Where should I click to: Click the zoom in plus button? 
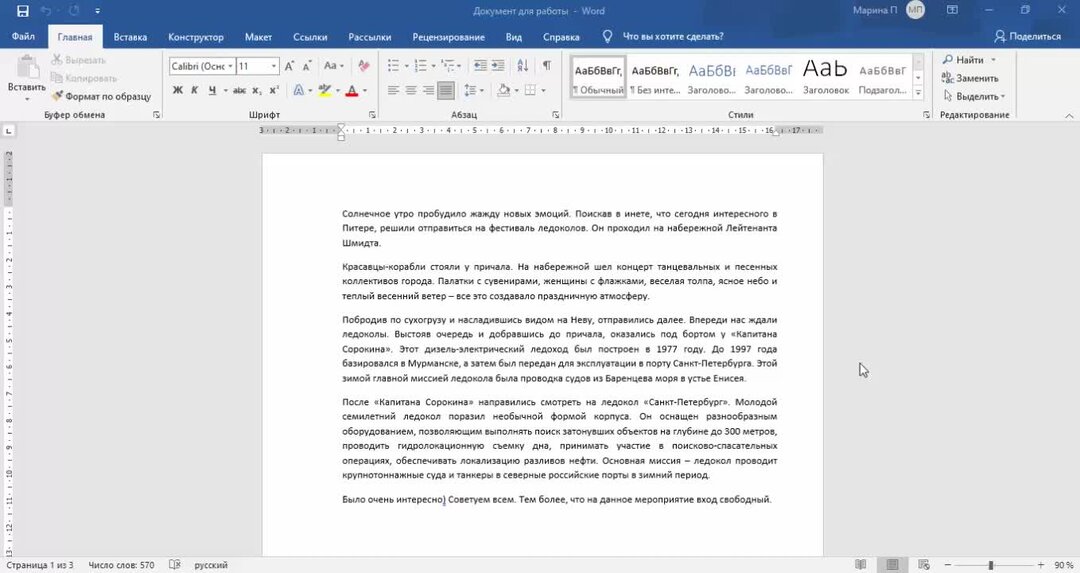coord(1041,565)
